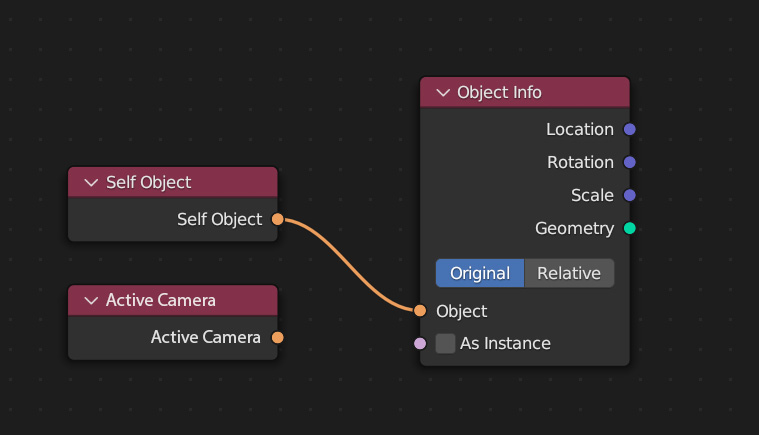The width and height of the screenshot is (759, 435).
Task: Select the Active Camera node header
Action: tap(173, 300)
